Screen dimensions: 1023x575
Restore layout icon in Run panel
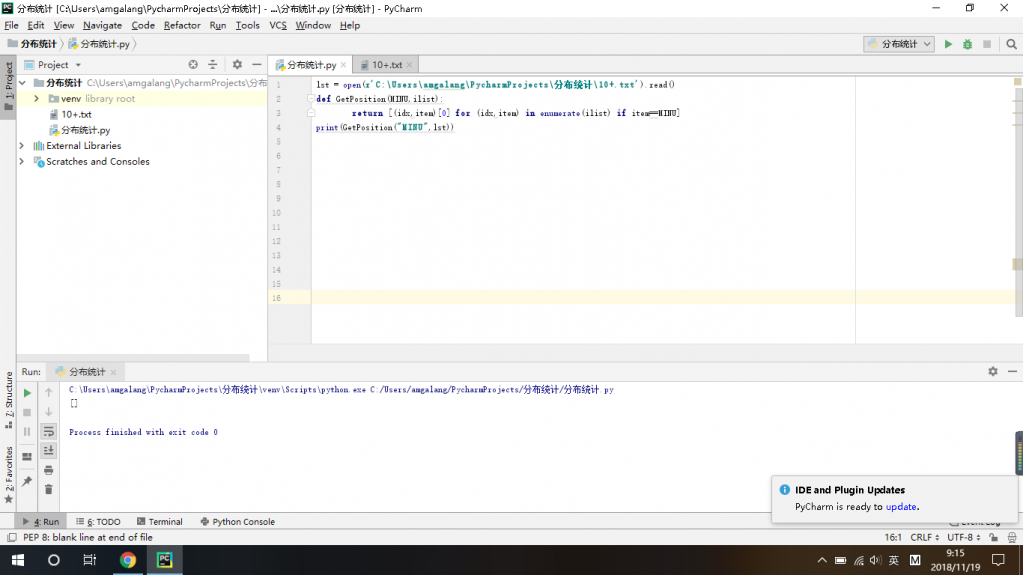[x=27, y=457]
